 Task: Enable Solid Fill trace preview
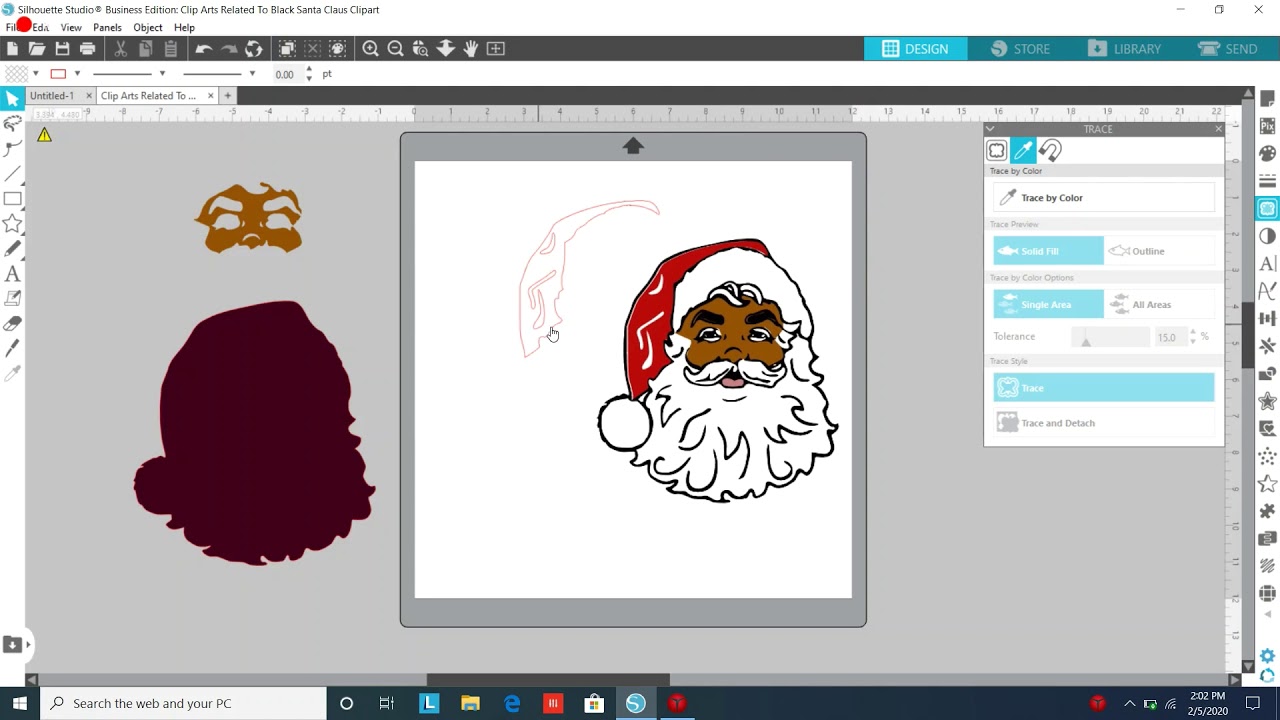[x=1048, y=251]
